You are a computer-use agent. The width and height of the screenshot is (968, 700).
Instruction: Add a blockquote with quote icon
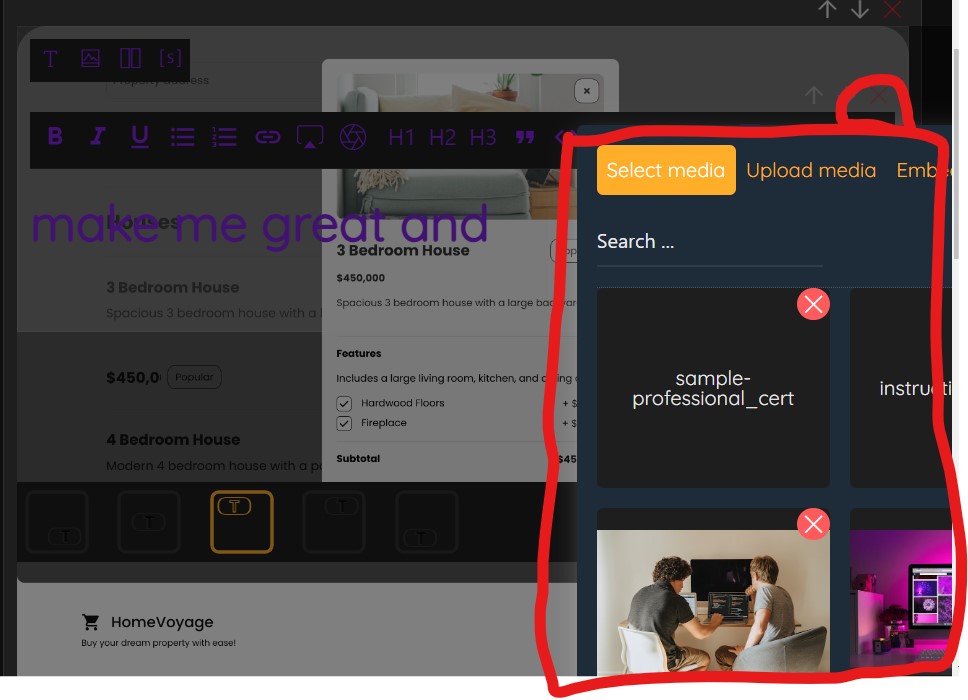[x=525, y=137]
